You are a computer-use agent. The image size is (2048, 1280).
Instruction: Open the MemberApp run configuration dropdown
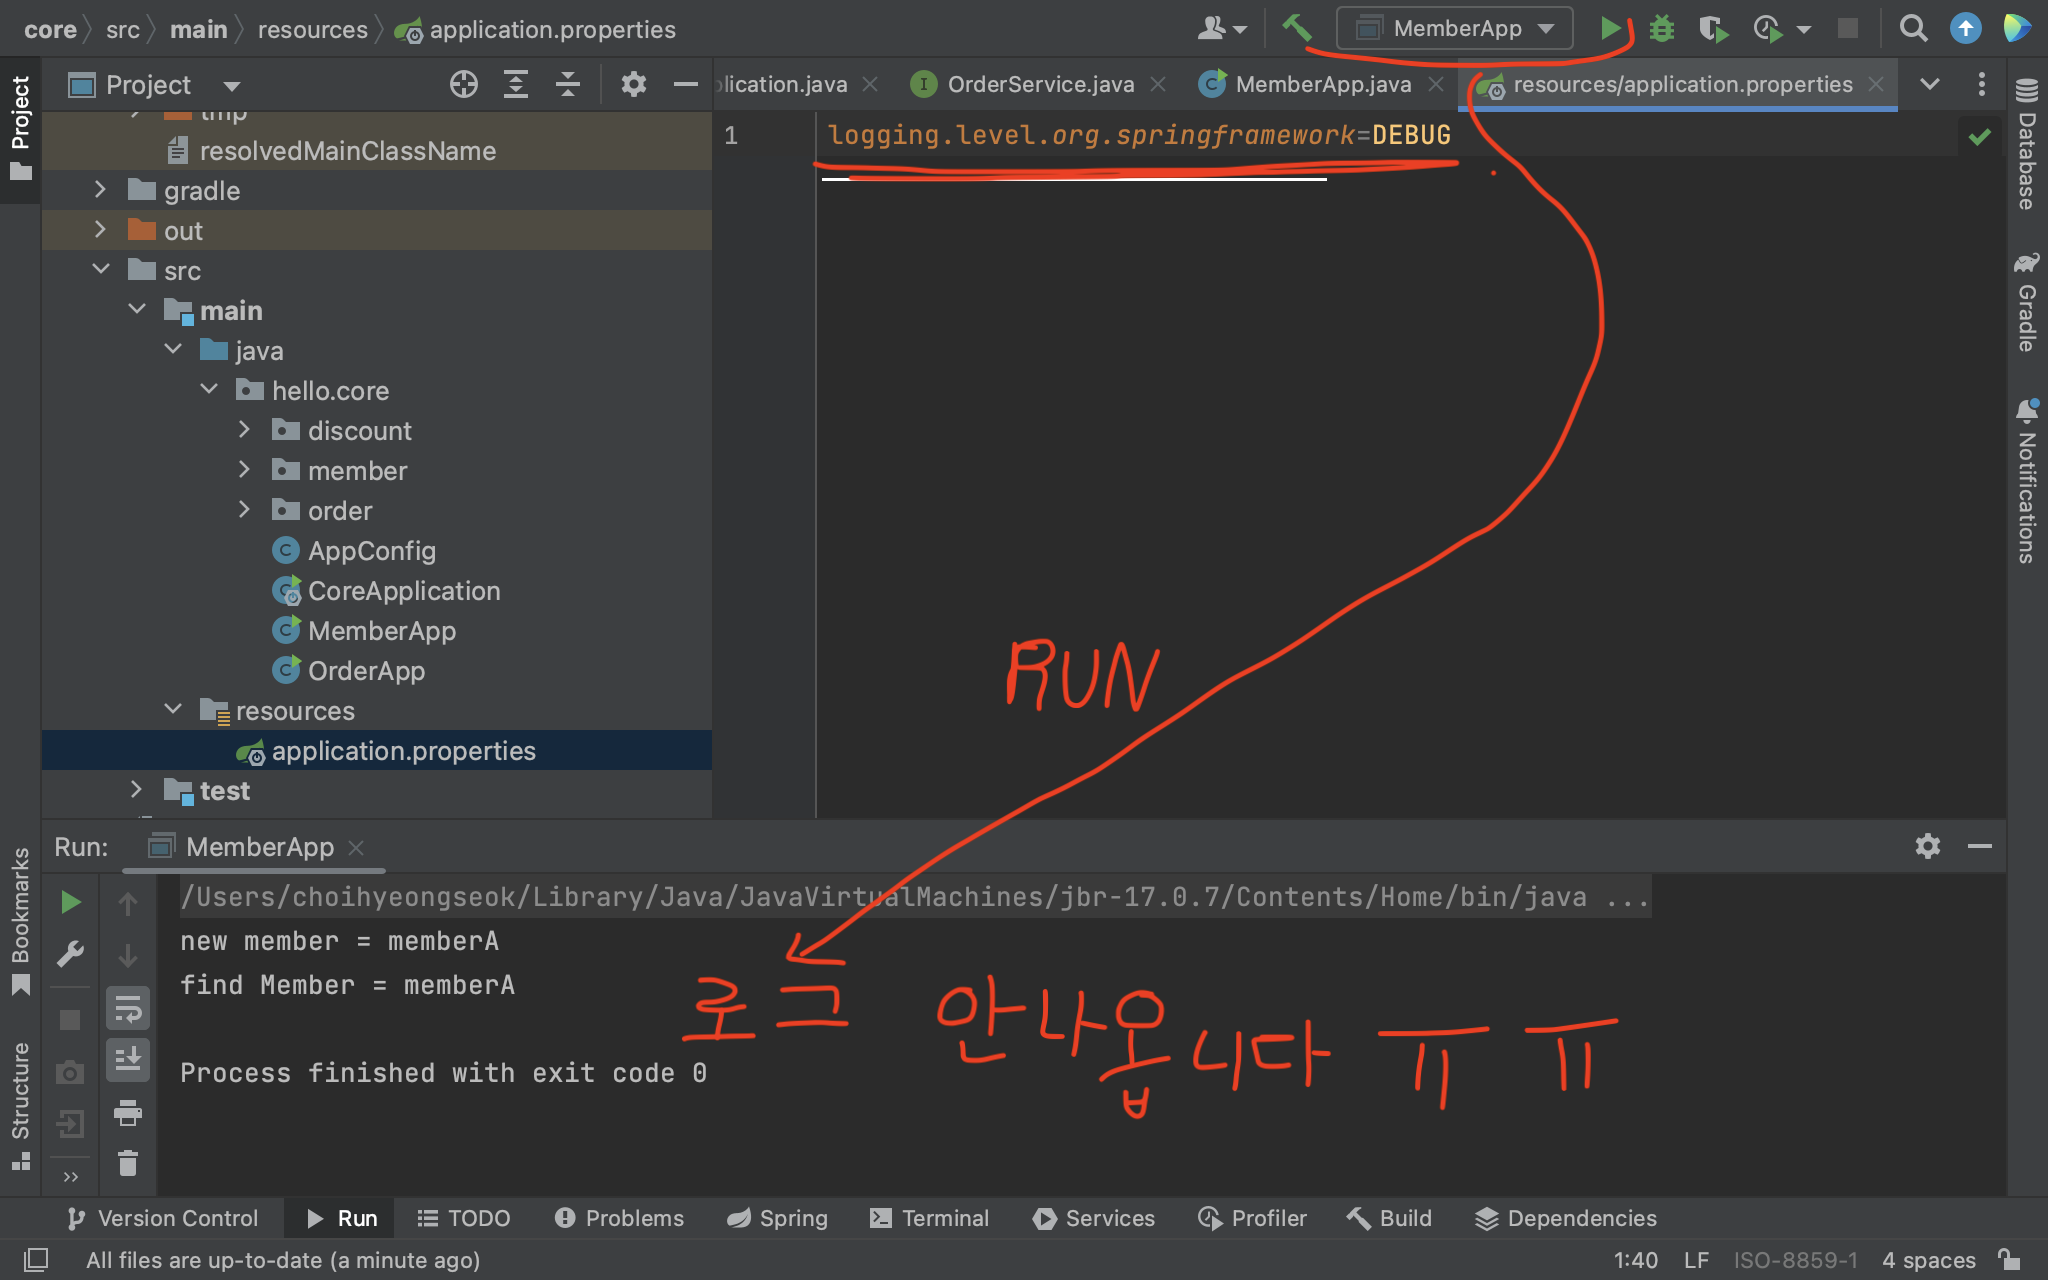pos(1455,29)
